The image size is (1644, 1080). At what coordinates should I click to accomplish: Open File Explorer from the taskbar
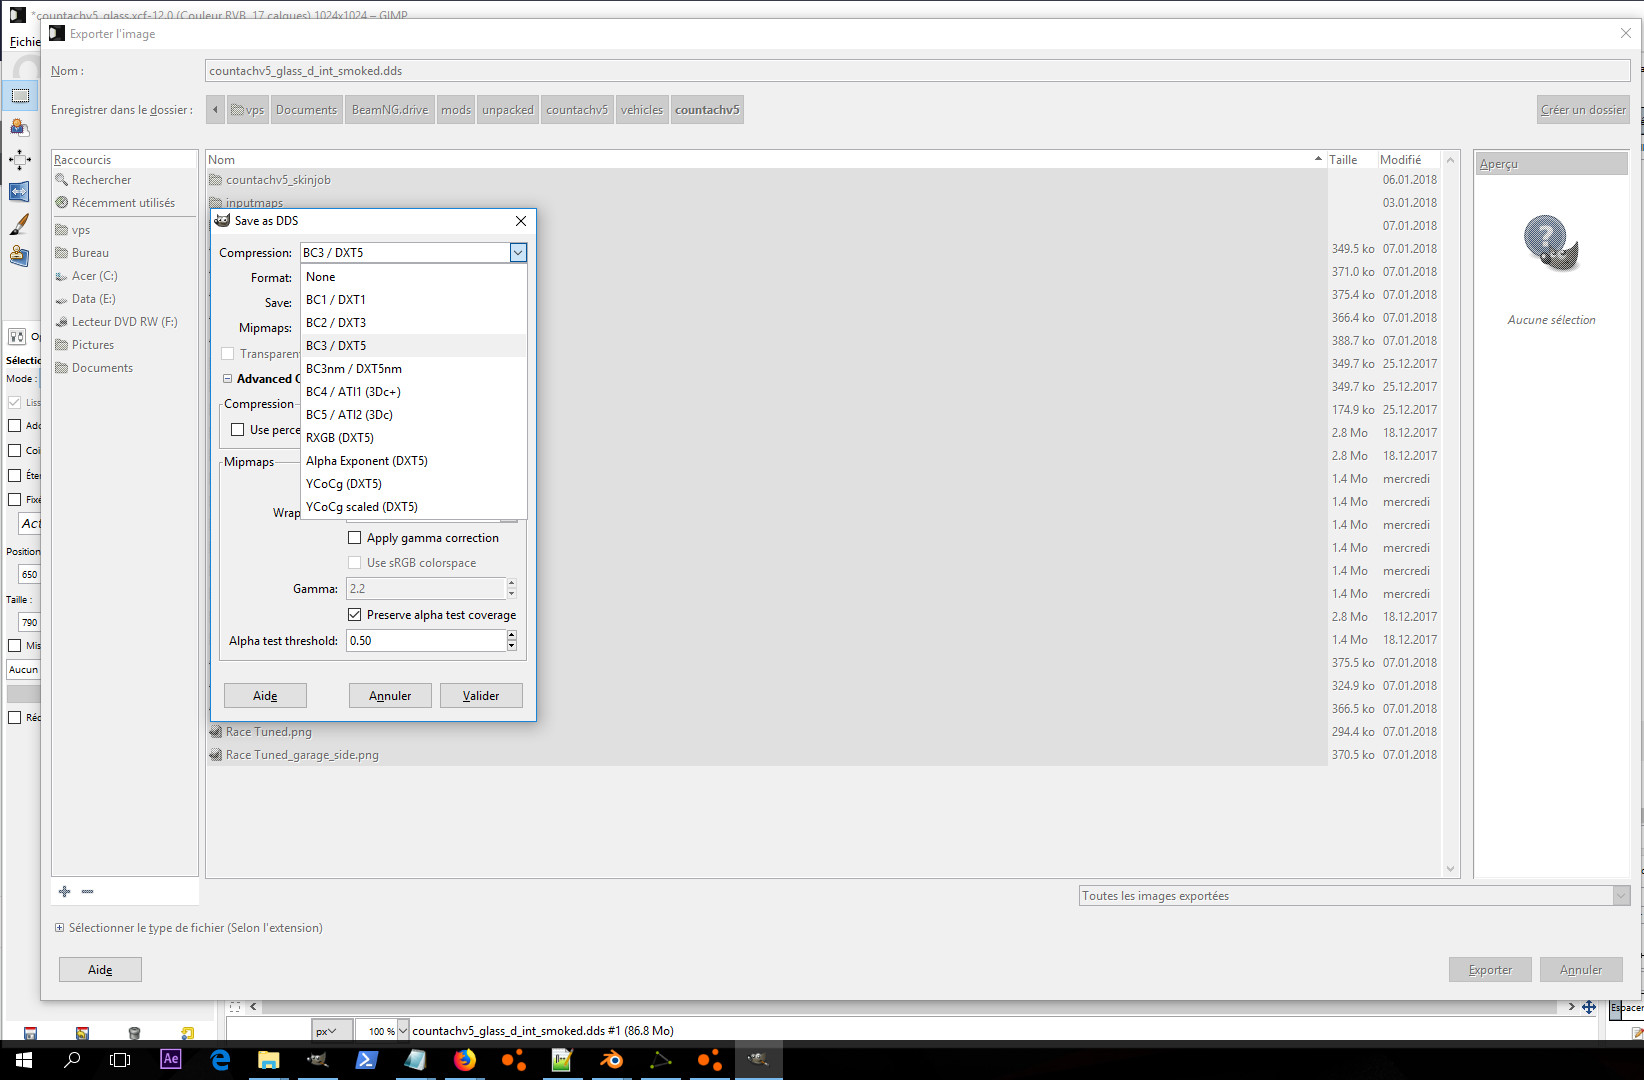click(268, 1060)
